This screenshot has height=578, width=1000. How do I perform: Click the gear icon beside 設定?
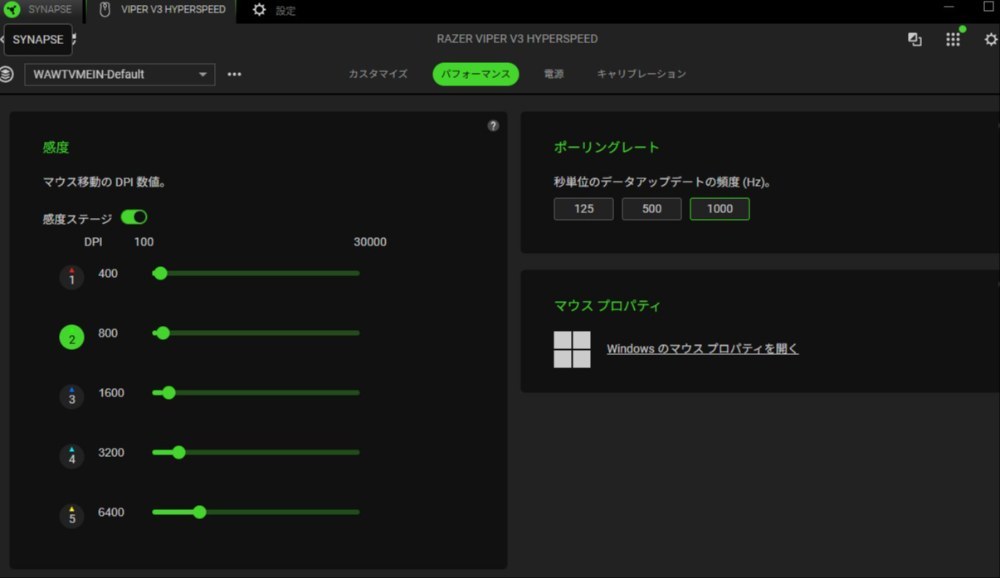pos(259,10)
